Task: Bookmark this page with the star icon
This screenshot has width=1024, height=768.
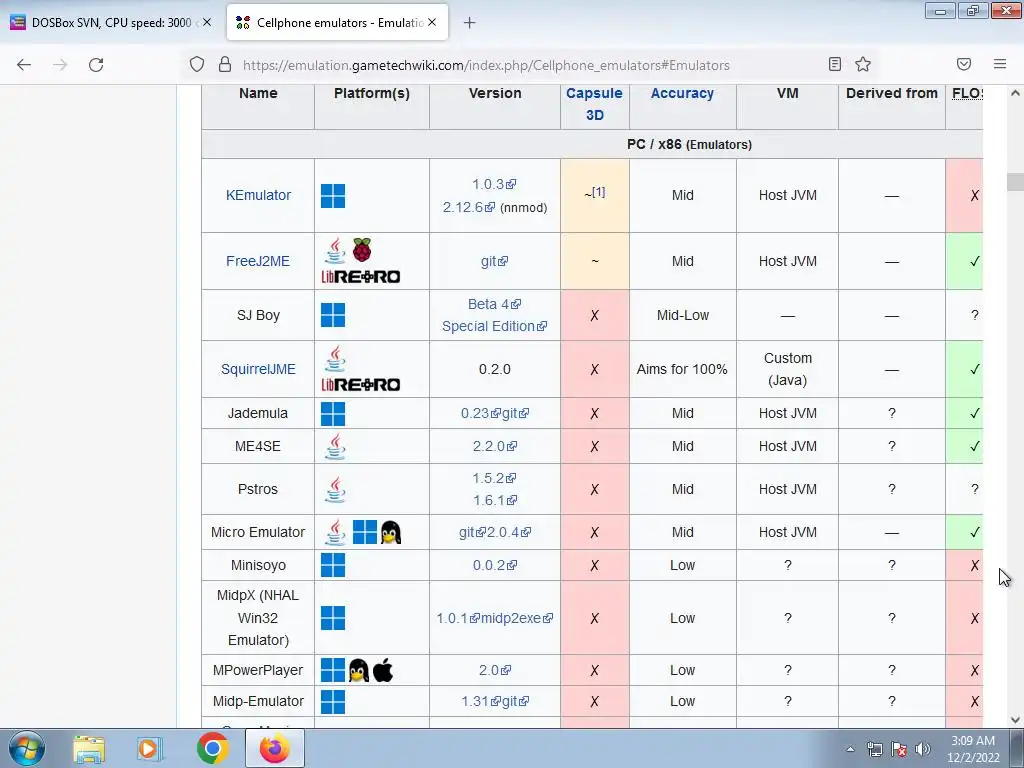Action: pyautogui.click(x=863, y=64)
